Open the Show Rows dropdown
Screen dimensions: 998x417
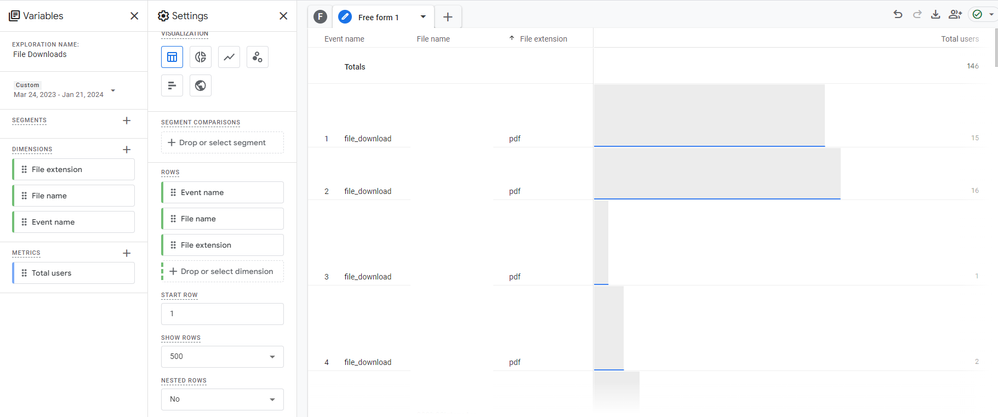click(x=222, y=356)
